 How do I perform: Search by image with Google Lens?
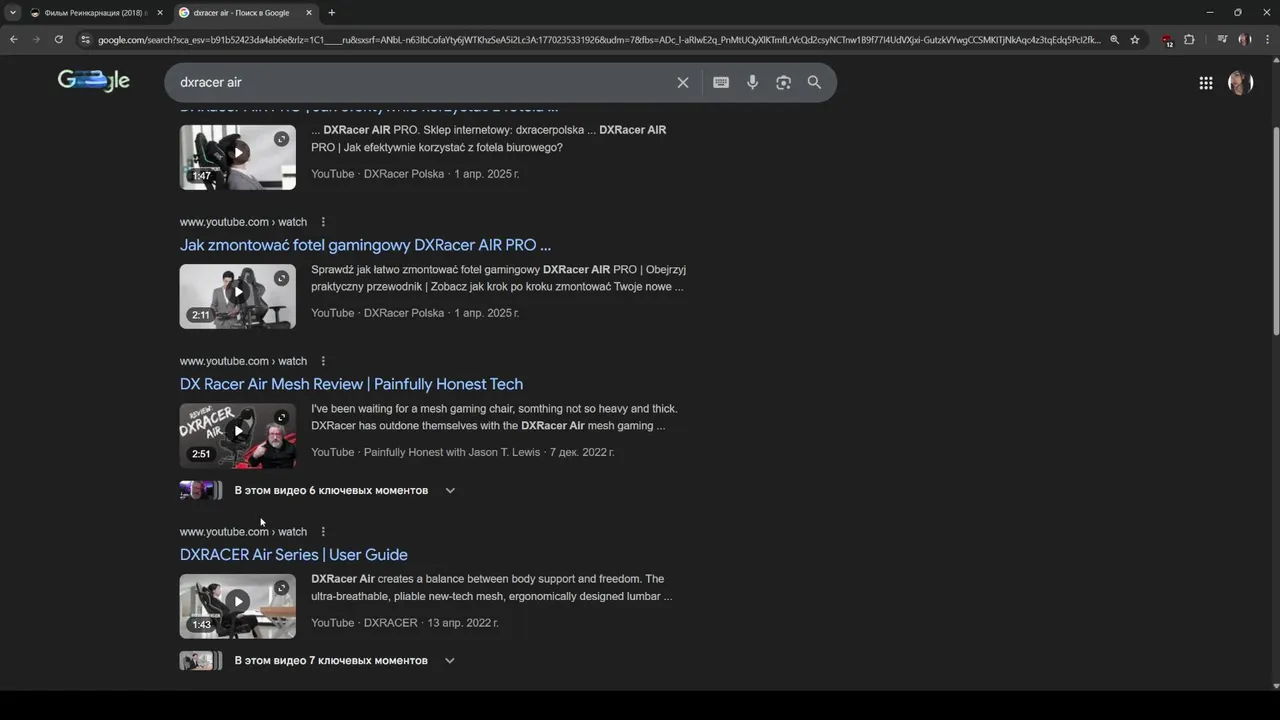[x=783, y=82]
